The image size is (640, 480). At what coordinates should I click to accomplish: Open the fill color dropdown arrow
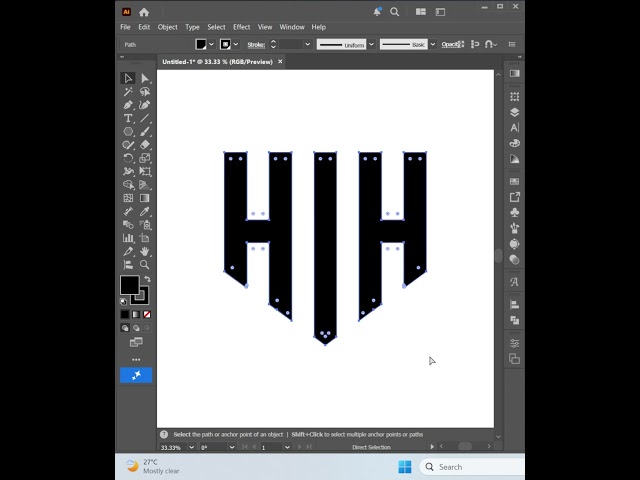pos(211,44)
